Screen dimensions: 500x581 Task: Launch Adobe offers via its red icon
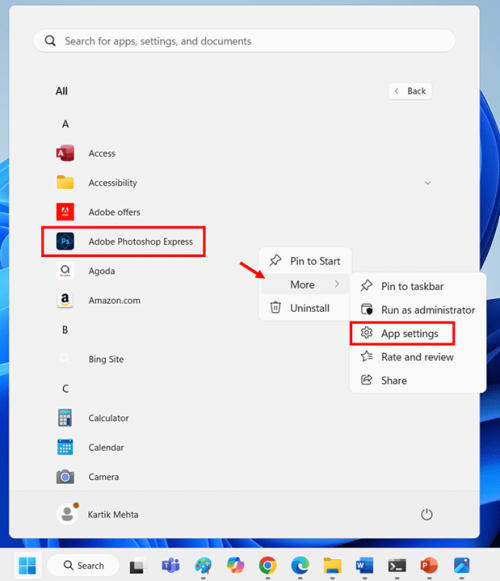[x=65, y=212]
